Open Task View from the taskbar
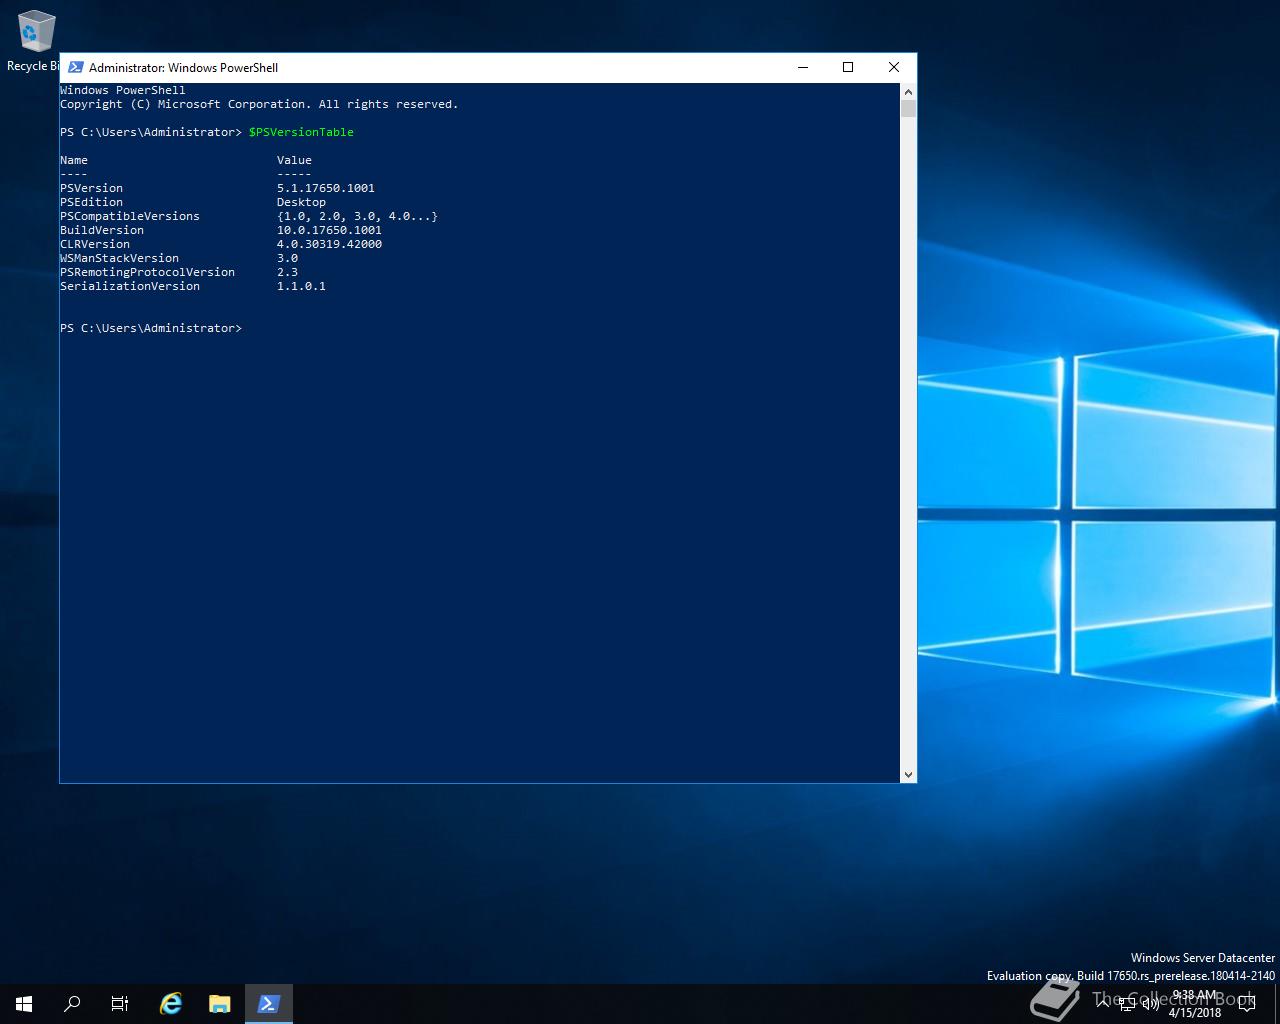The image size is (1280, 1024). tap(120, 1004)
